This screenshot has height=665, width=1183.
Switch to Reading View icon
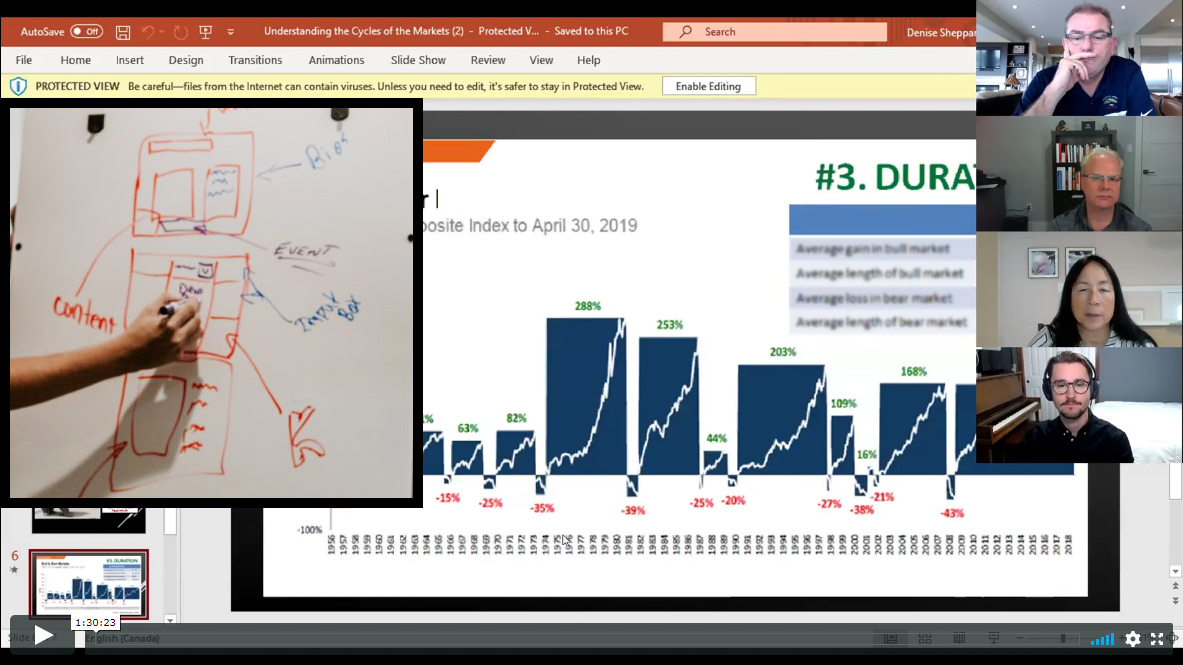pyautogui.click(x=959, y=639)
